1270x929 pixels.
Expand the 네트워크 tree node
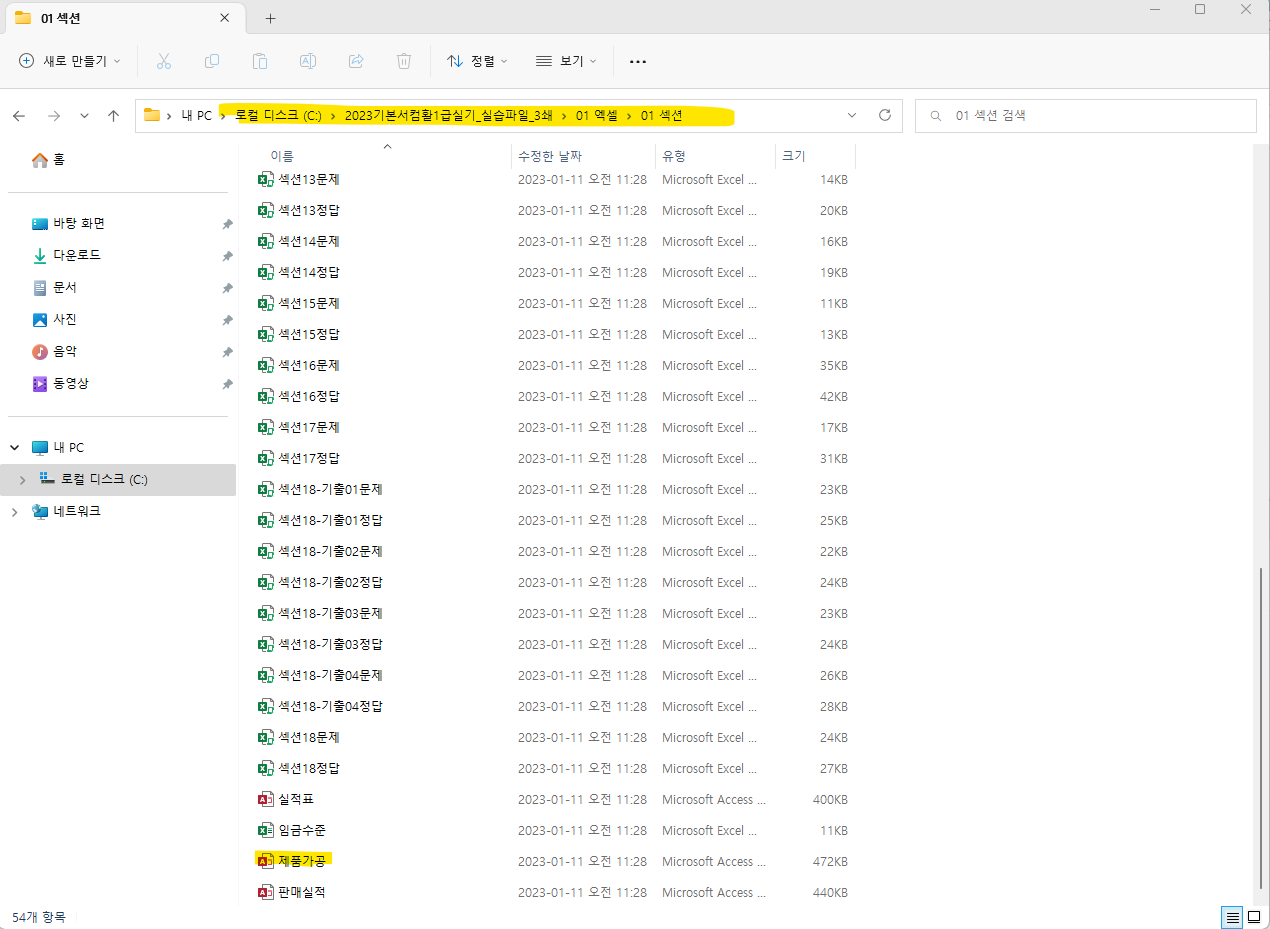point(15,512)
